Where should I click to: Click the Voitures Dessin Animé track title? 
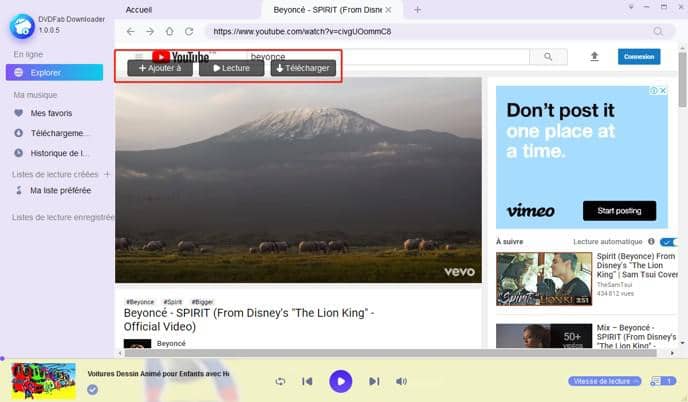(x=158, y=374)
